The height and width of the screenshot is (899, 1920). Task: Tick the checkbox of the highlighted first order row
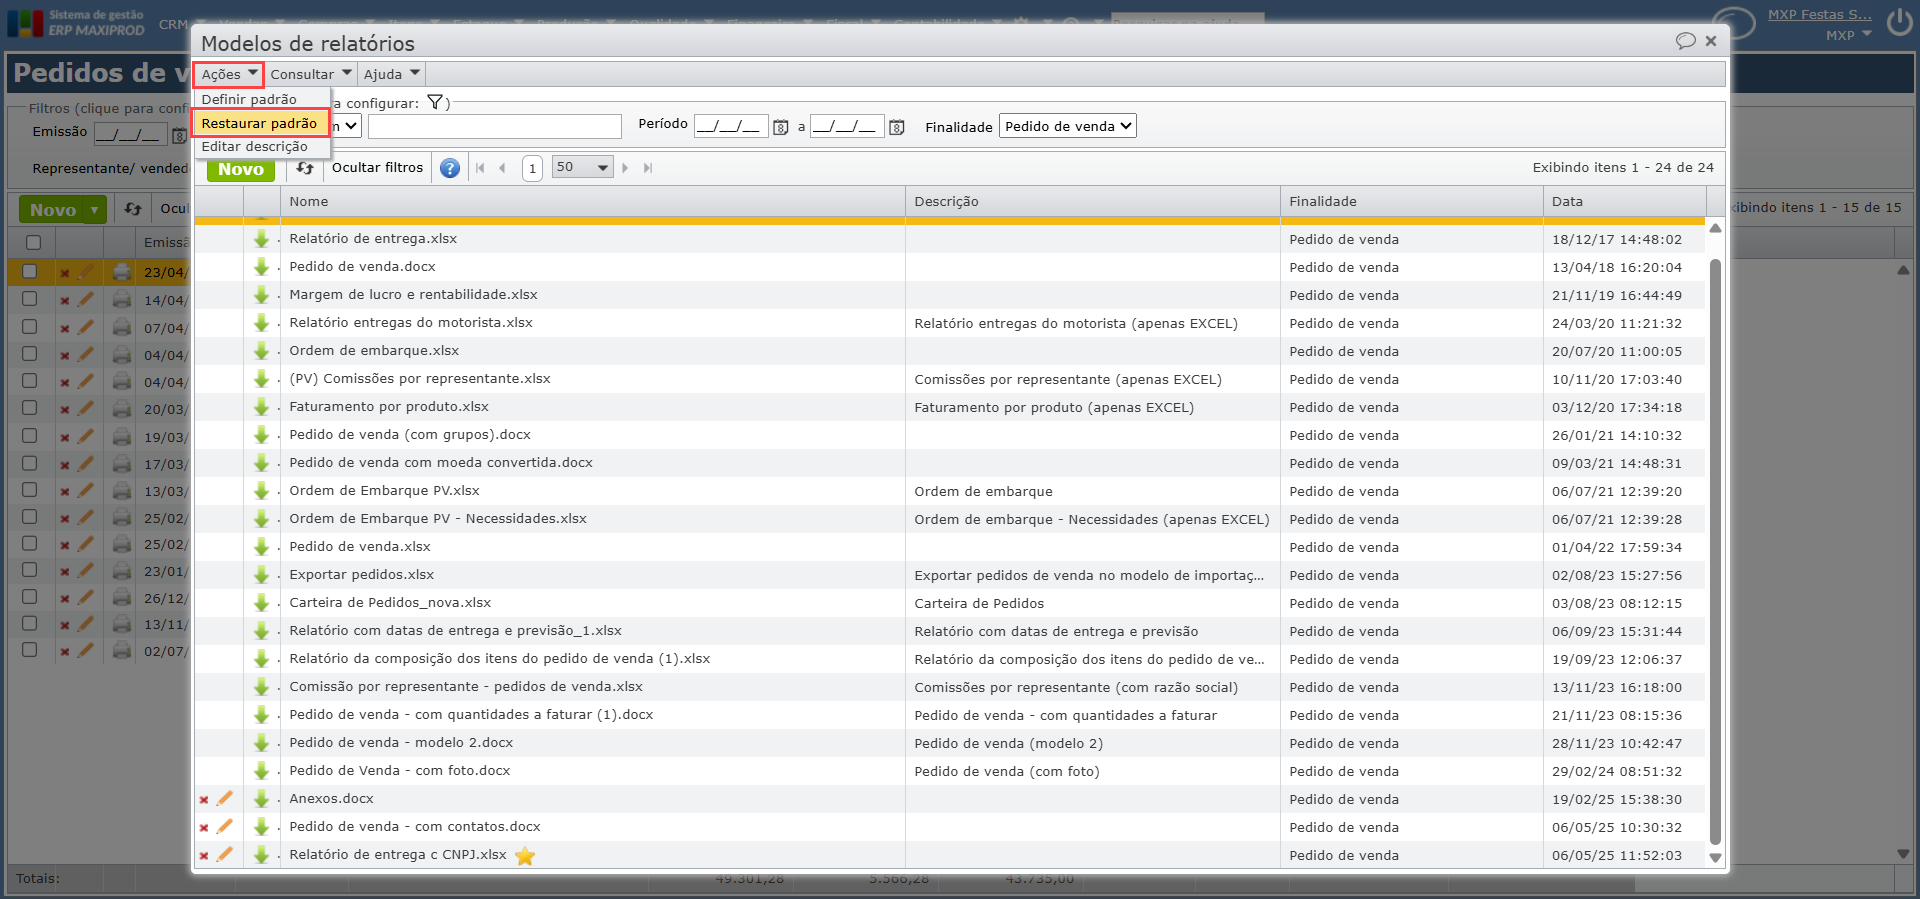coord(30,271)
